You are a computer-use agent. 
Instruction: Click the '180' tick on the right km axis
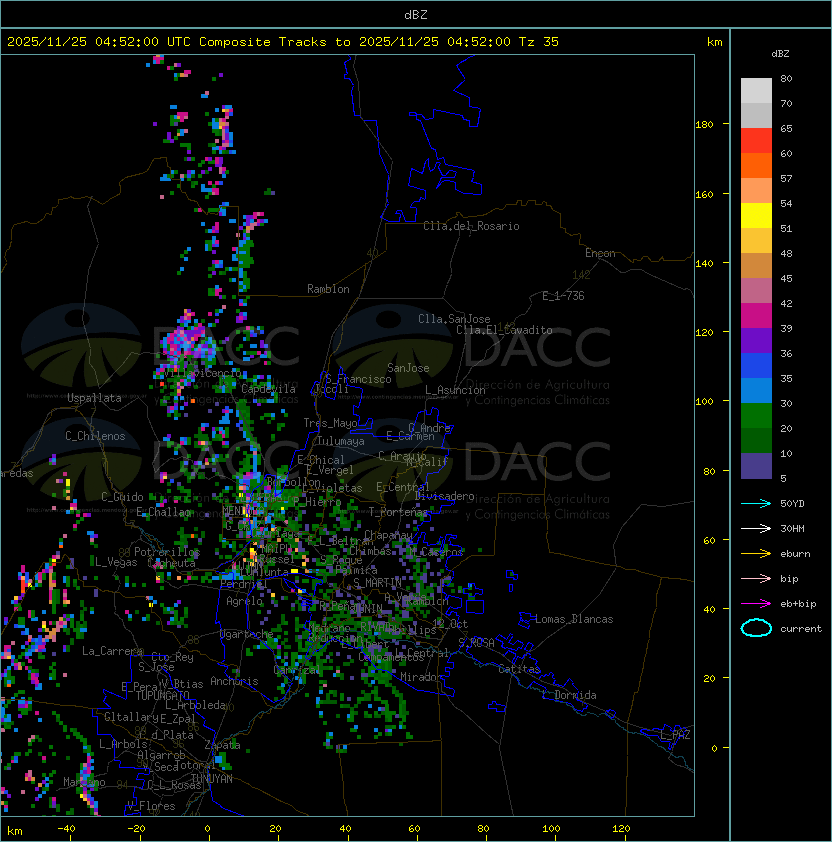pos(704,125)
